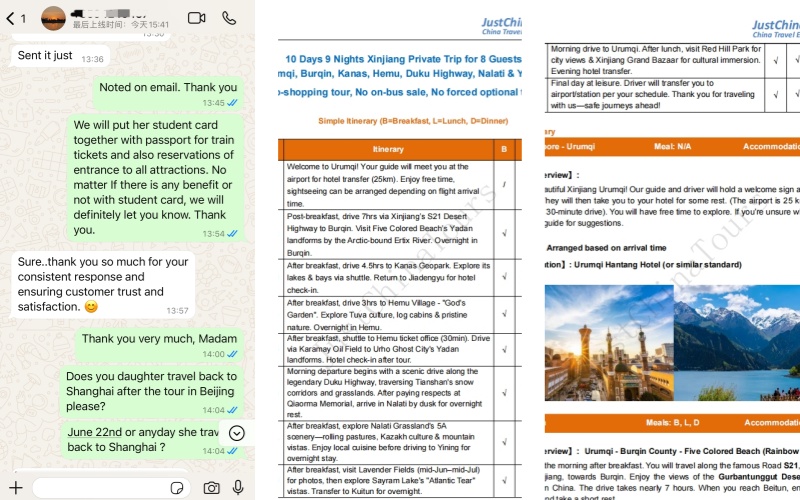
Task: Open the Urumqi mosque sunset photo
Action: point(609,342)
